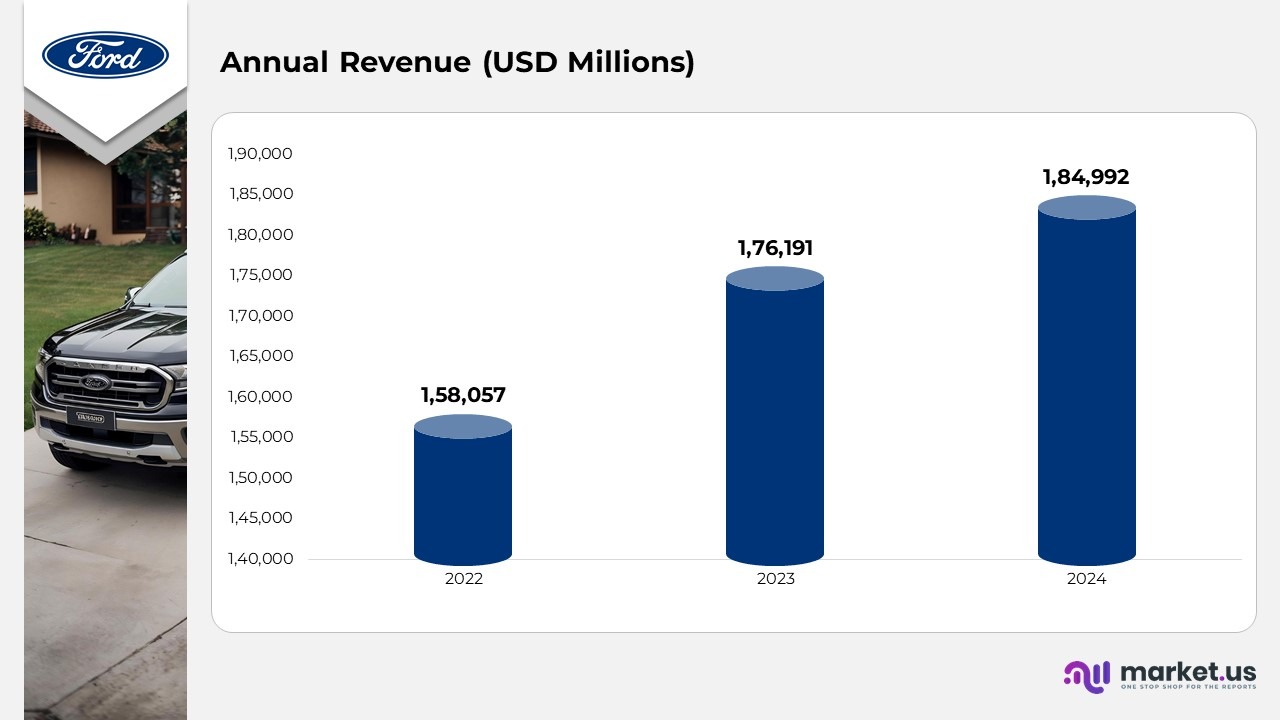Click the light top of 2024 cylinder

point(1087,207)
